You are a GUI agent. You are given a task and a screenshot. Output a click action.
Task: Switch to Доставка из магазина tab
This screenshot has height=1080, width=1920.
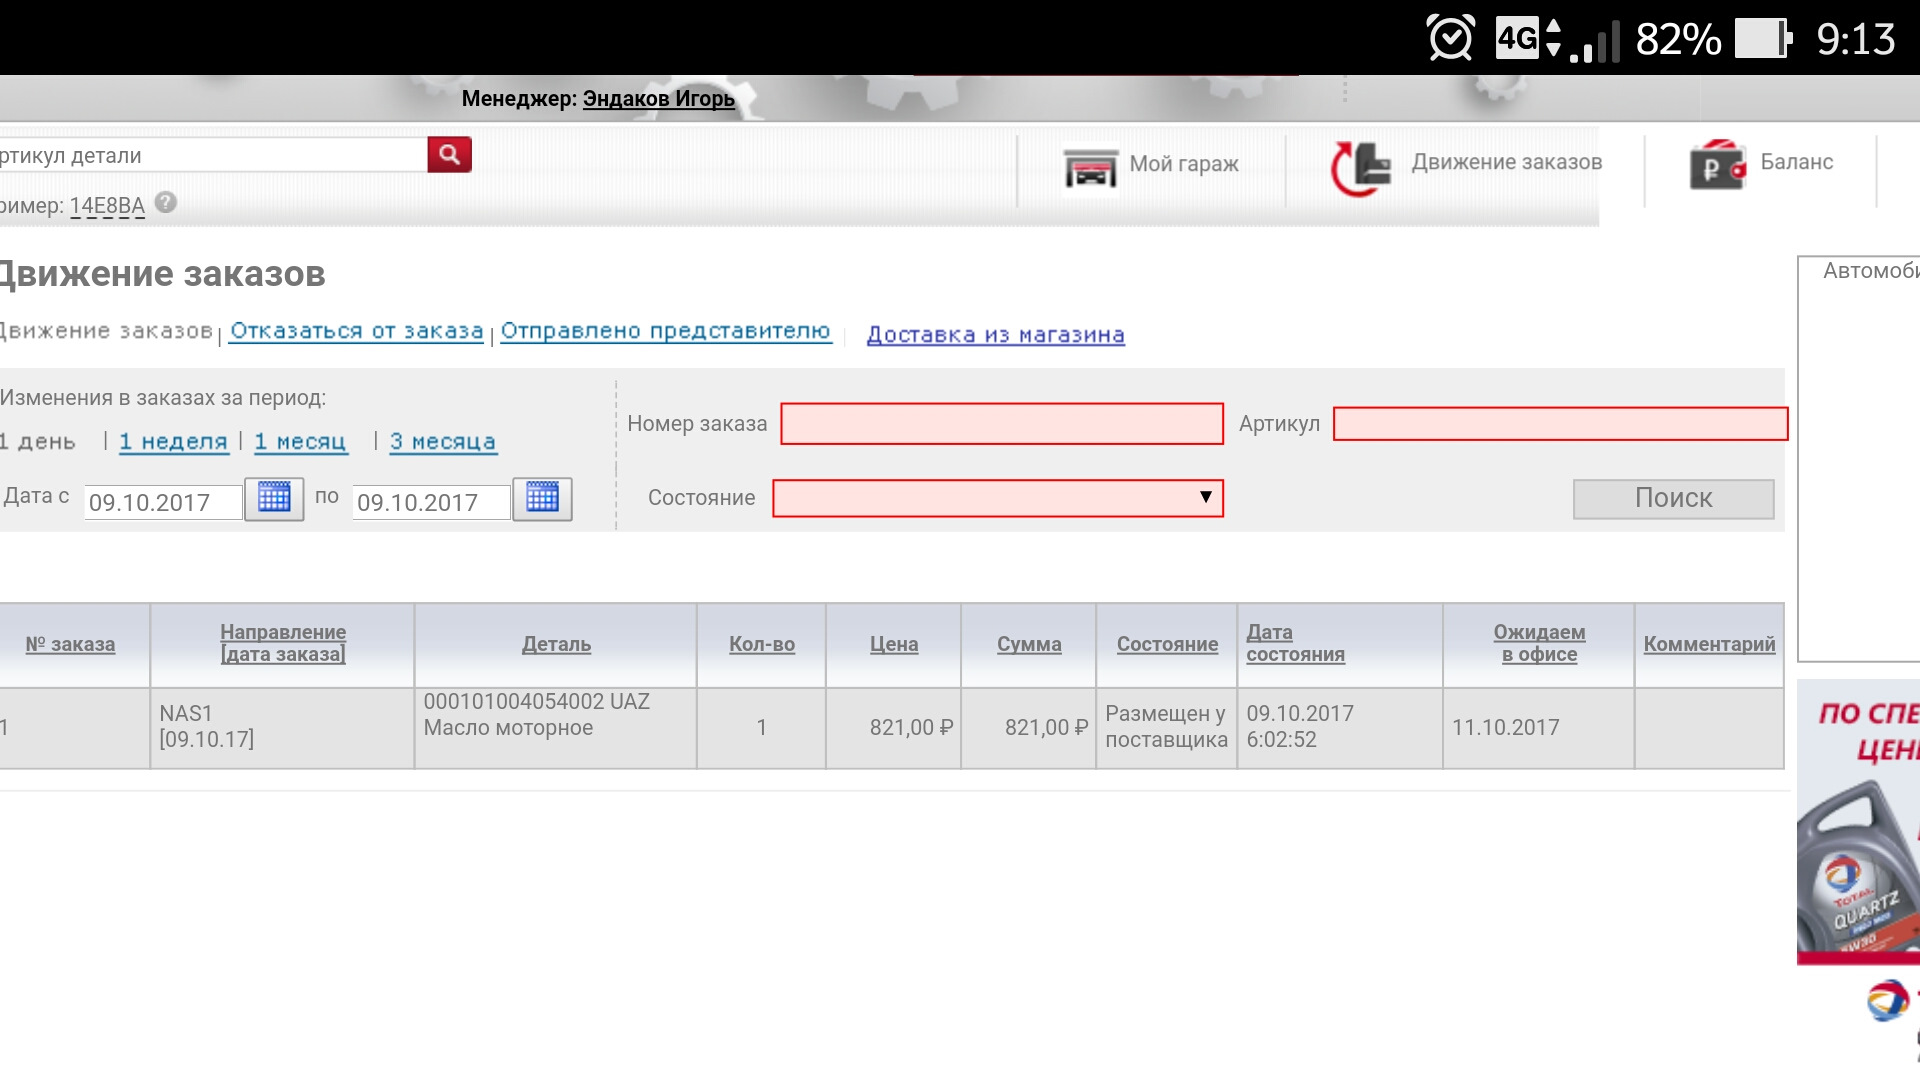pos(995,335)
